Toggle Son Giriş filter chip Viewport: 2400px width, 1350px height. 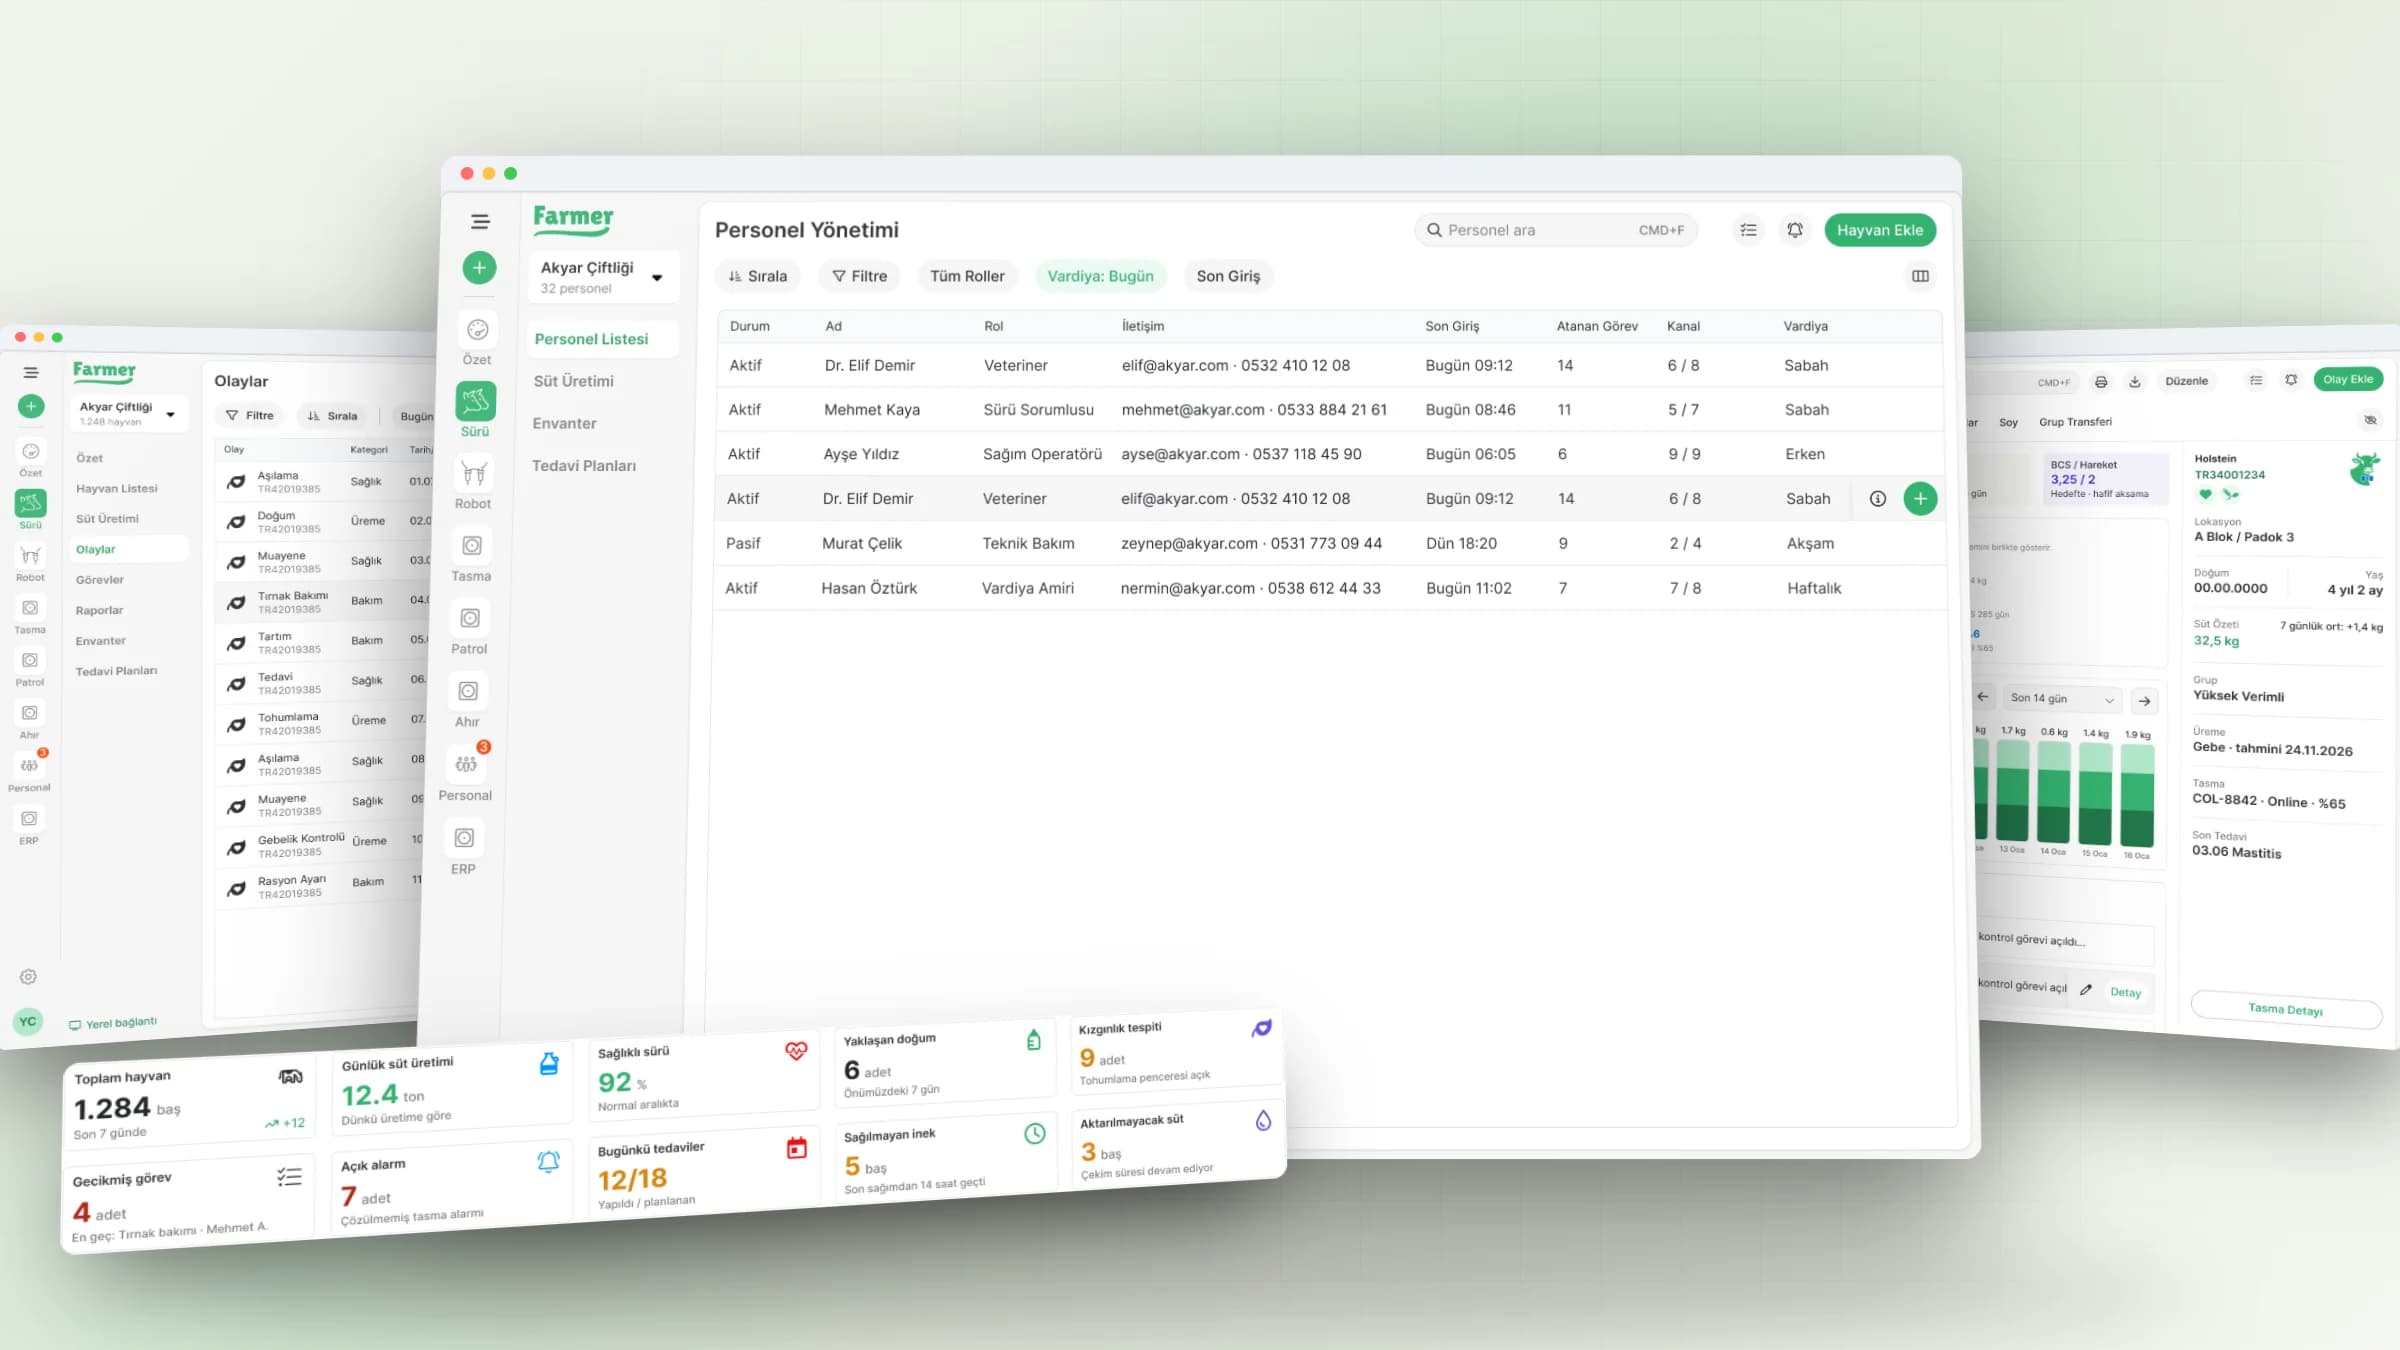[x=1228, y=276]
